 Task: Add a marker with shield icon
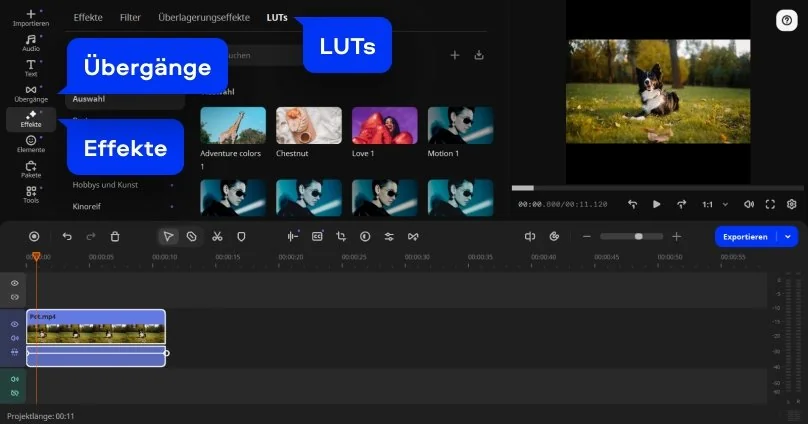(241, 236)
